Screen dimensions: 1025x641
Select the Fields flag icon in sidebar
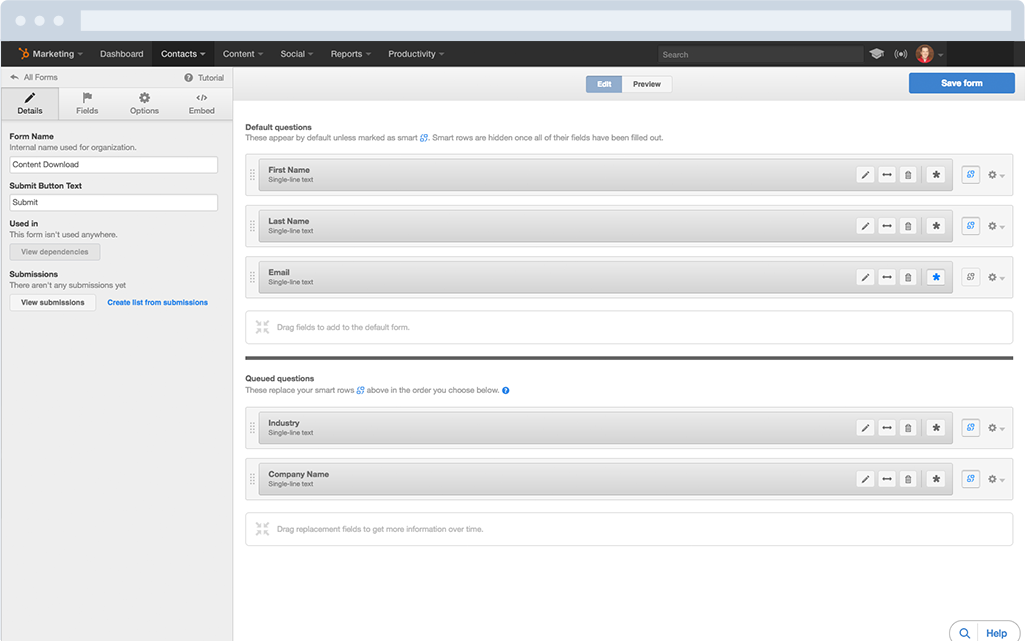87,103
